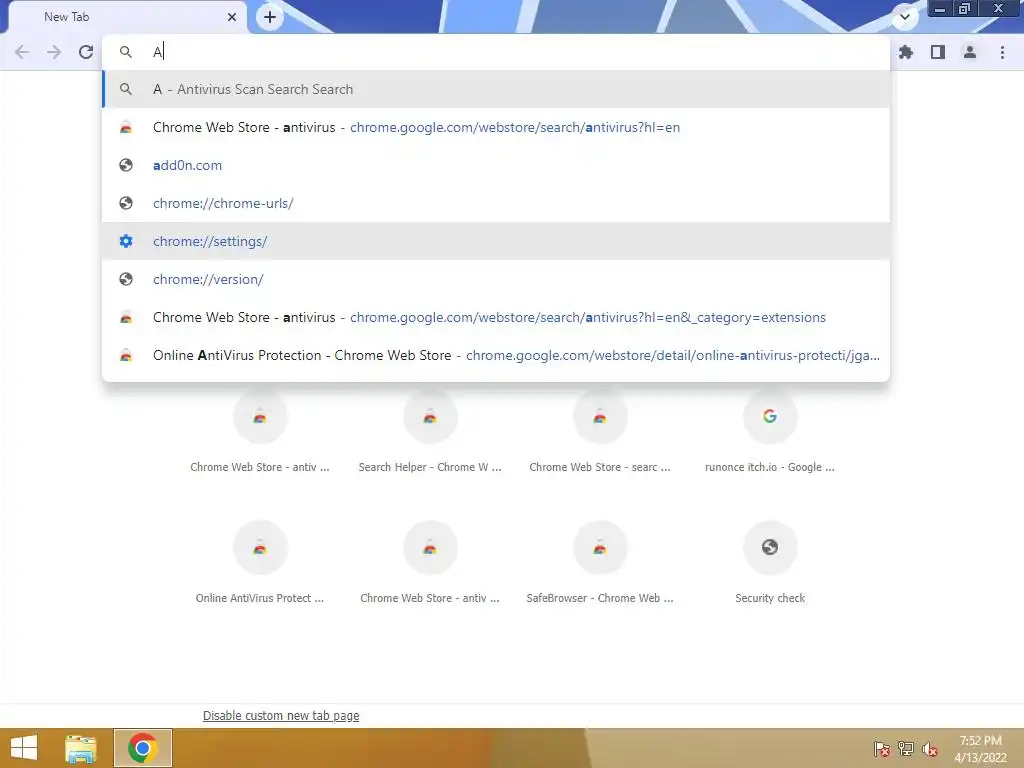The image size is (1024, 768).
Task: Open the network tray icon
Action: [x=906, y=749]
